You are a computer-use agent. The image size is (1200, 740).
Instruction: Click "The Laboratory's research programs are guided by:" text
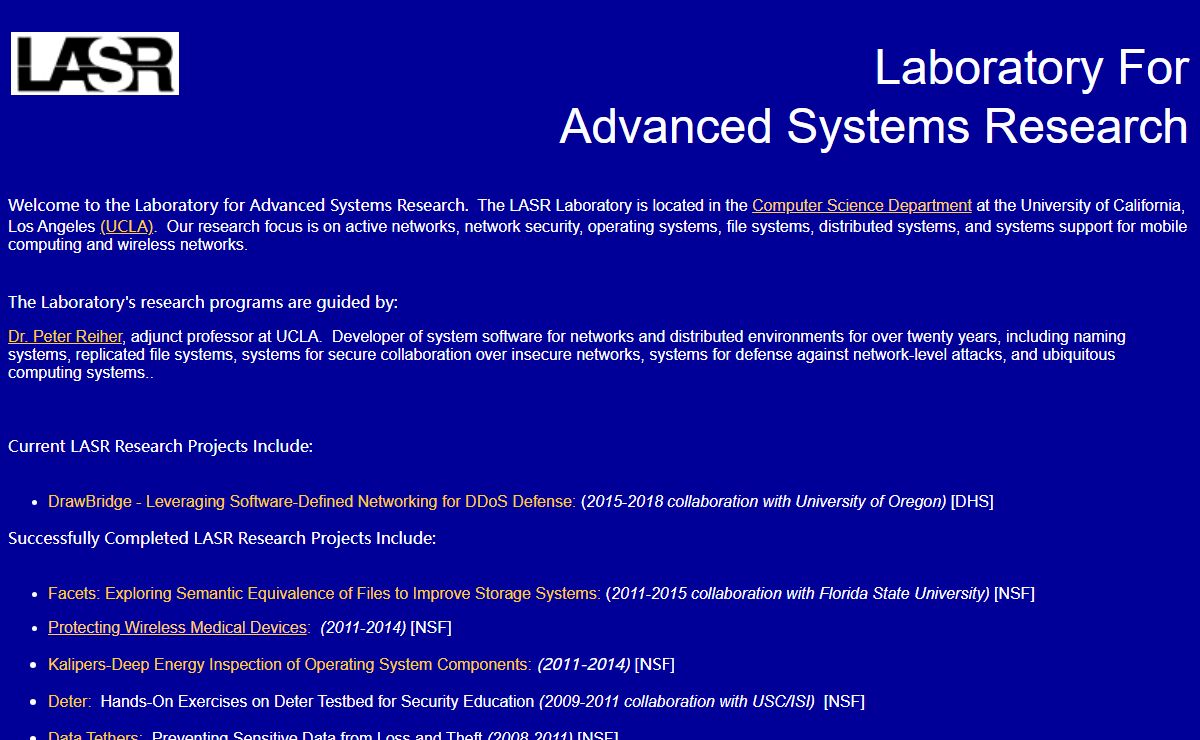coord(203,302)
